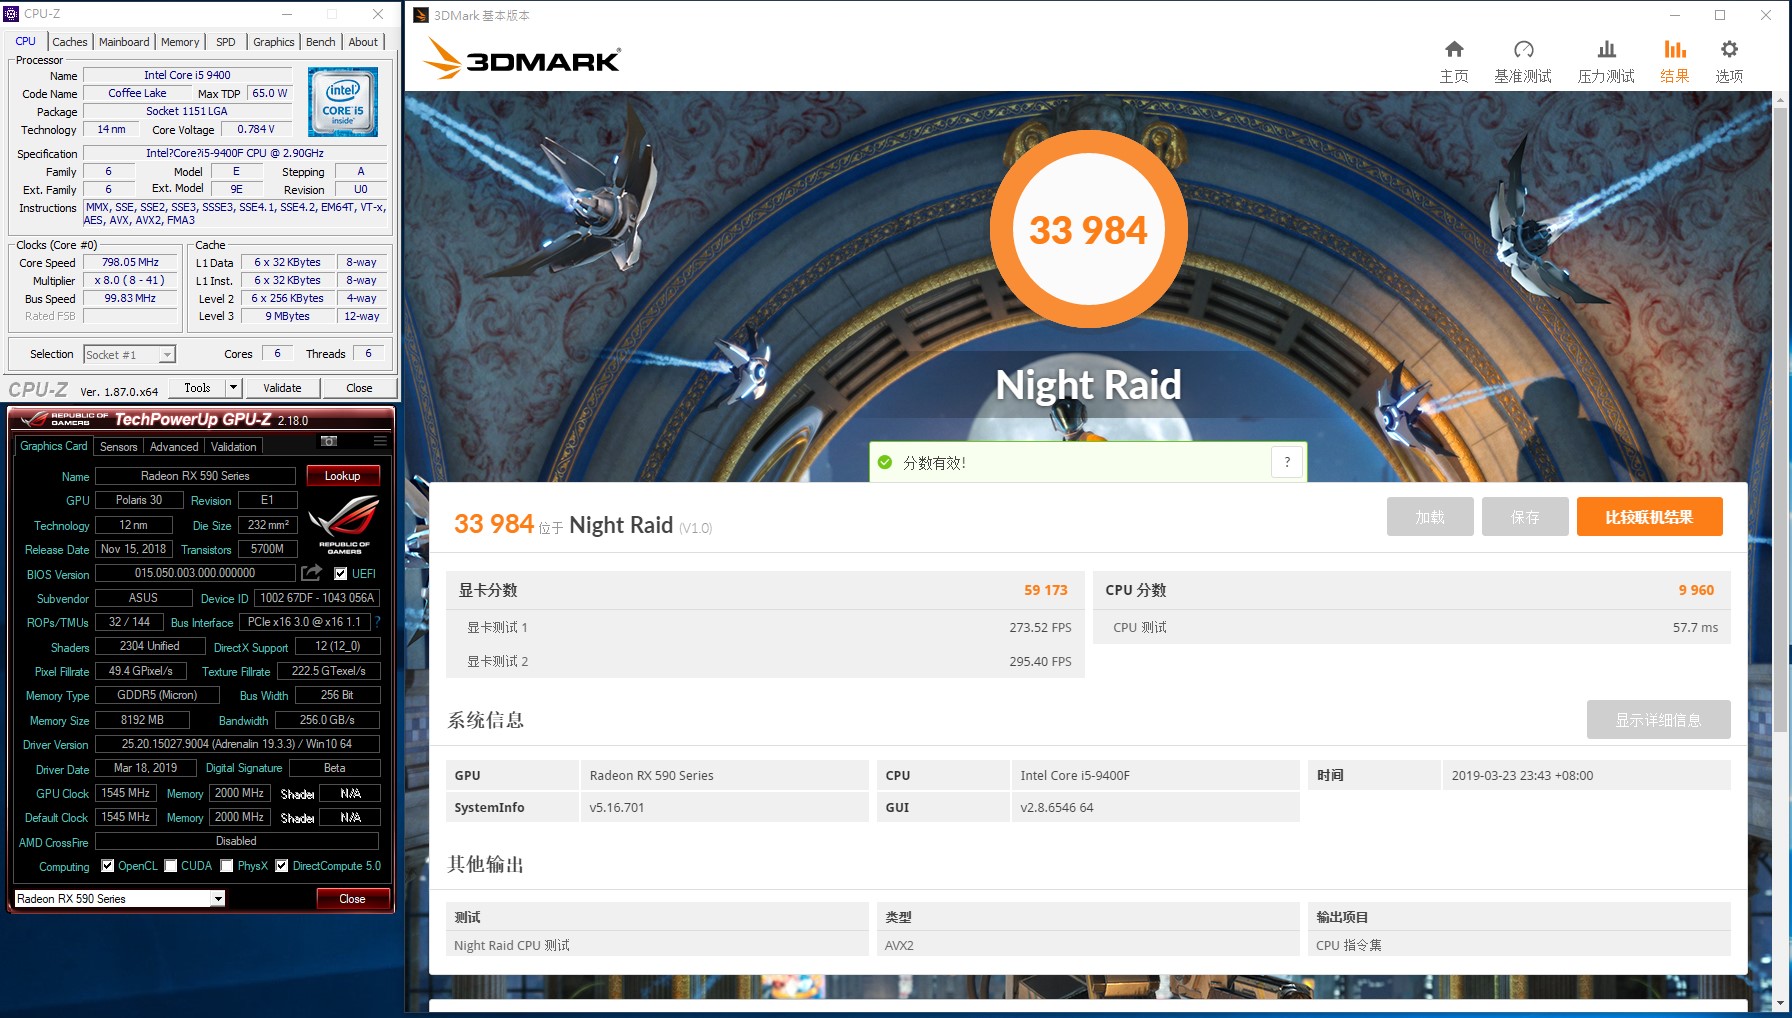Click the AMD CrossFire Disabled field
Image resolution: width=1792 pixels, height=1018 pixels.
point(237,841)
